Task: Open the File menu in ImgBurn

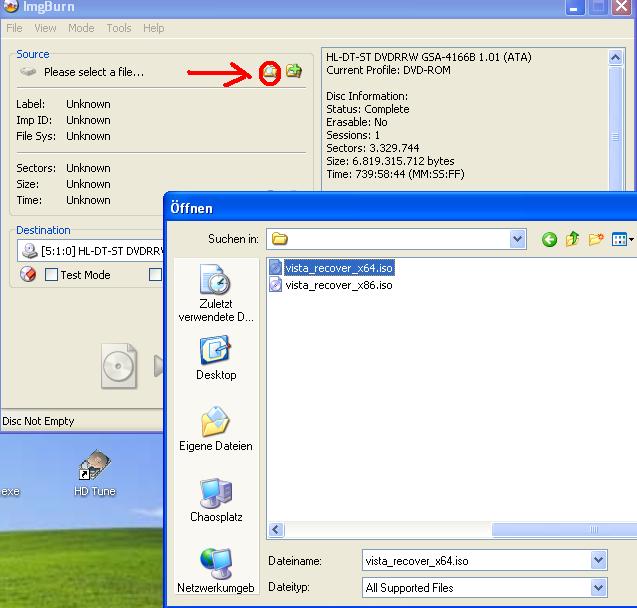Action: point(14,28)
